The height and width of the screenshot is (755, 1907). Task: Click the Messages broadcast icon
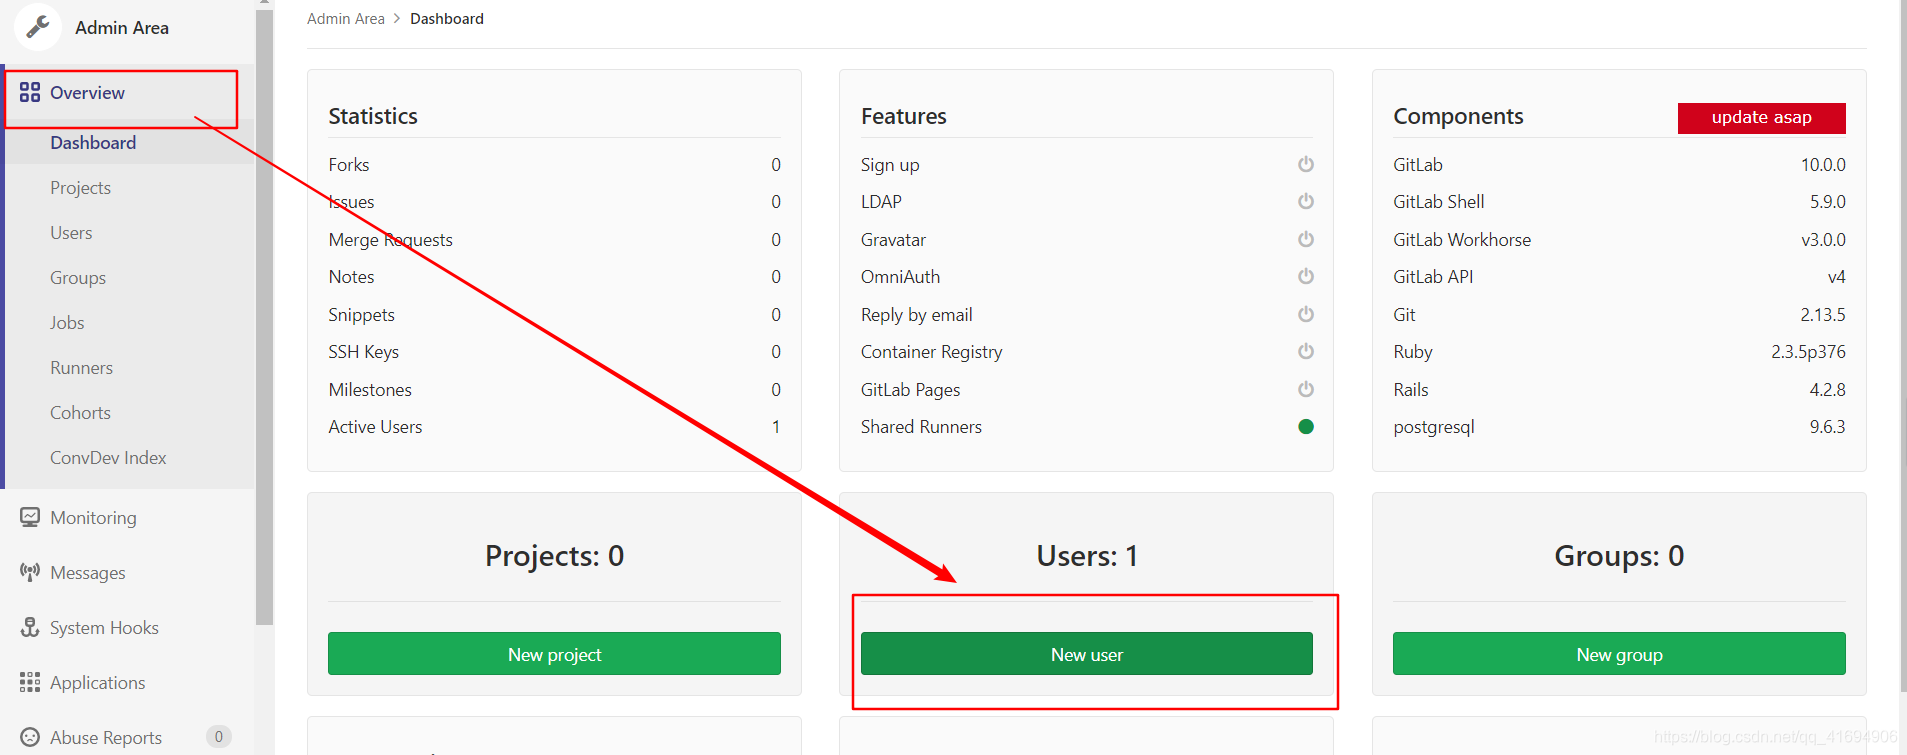click(x=30, y=572)
